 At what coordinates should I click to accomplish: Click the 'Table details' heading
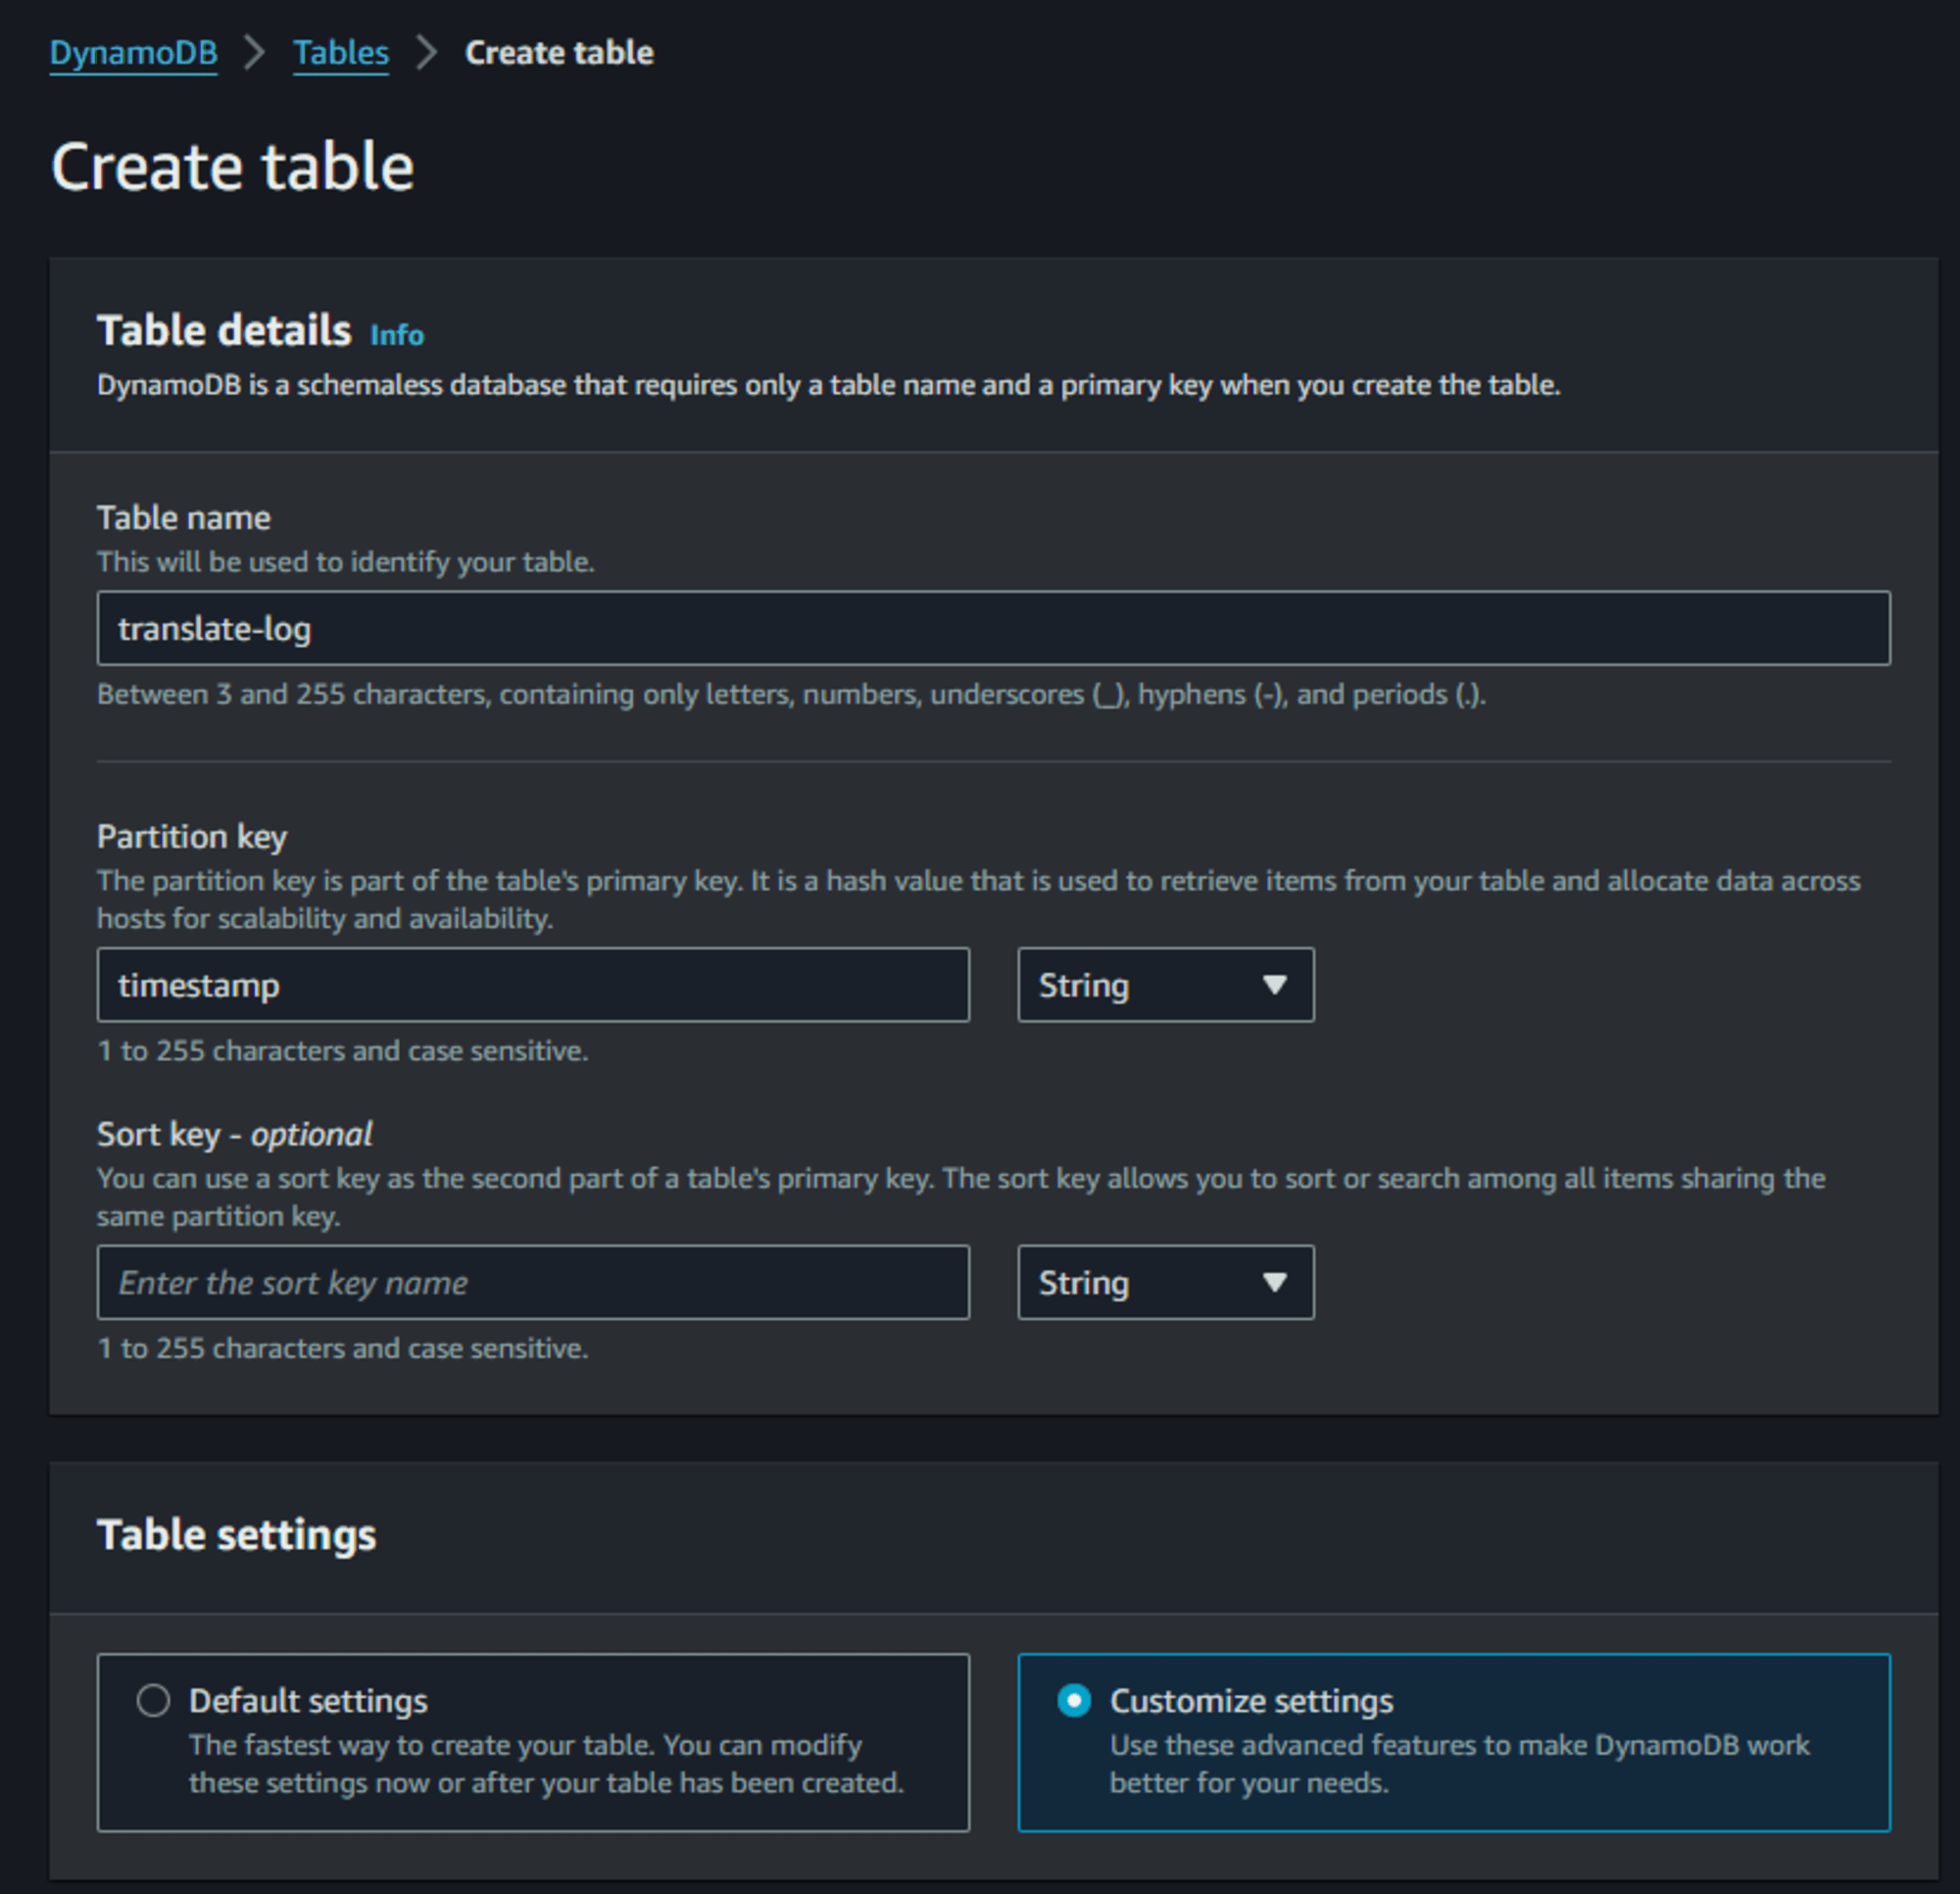(x=224, y=330)
